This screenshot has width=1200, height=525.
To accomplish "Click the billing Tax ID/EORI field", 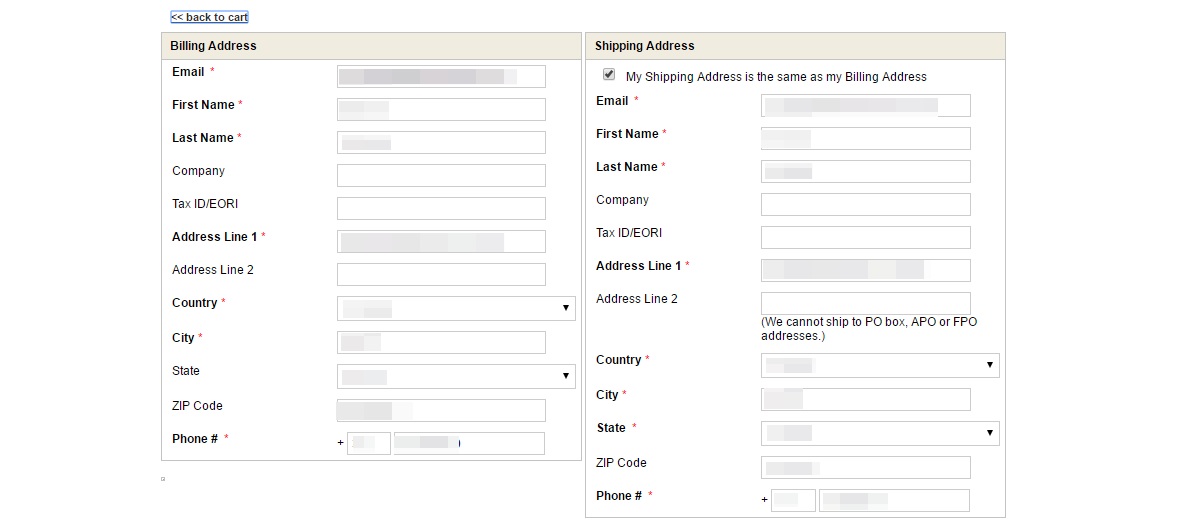I will pyautogui.click(x=441, y=208).
